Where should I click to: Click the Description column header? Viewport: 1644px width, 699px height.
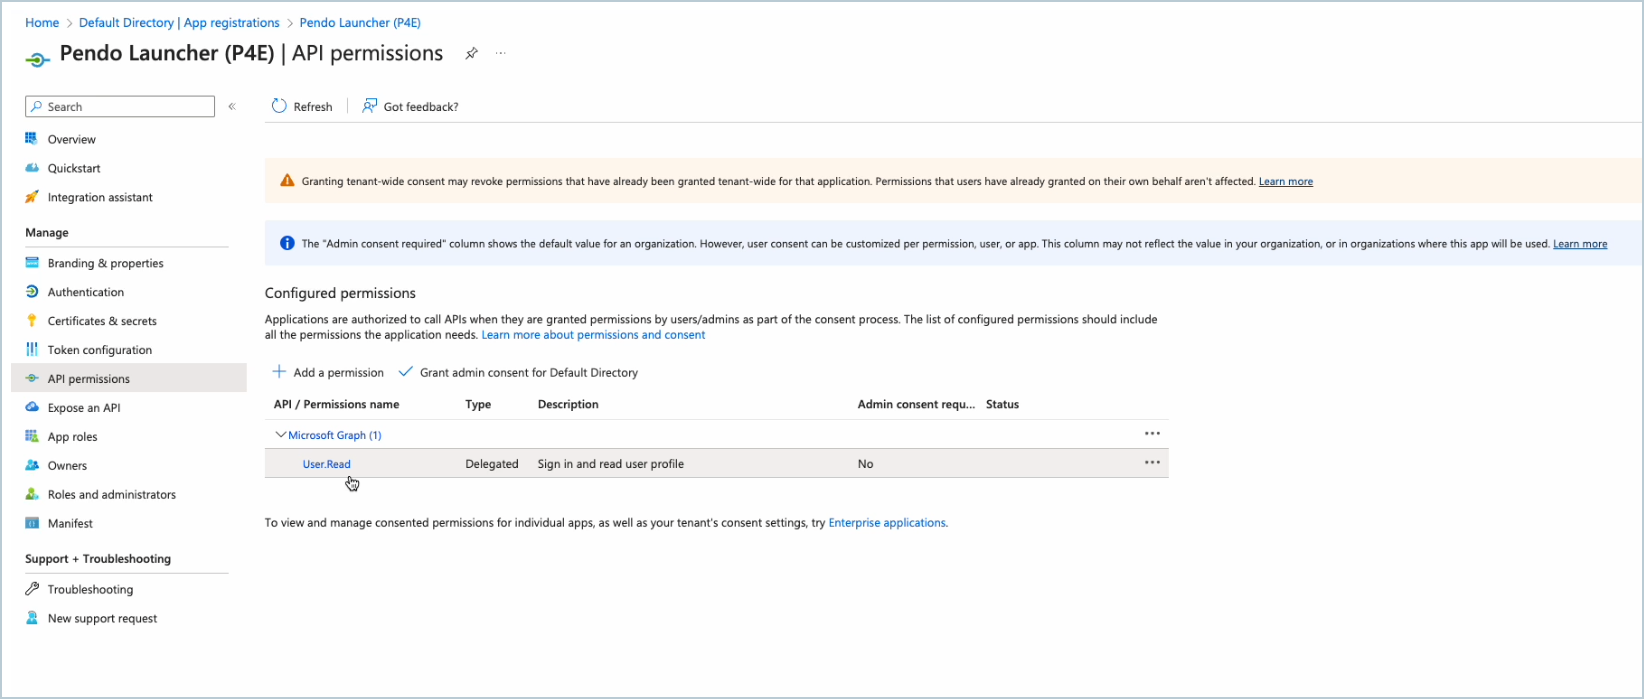[568, 404]
